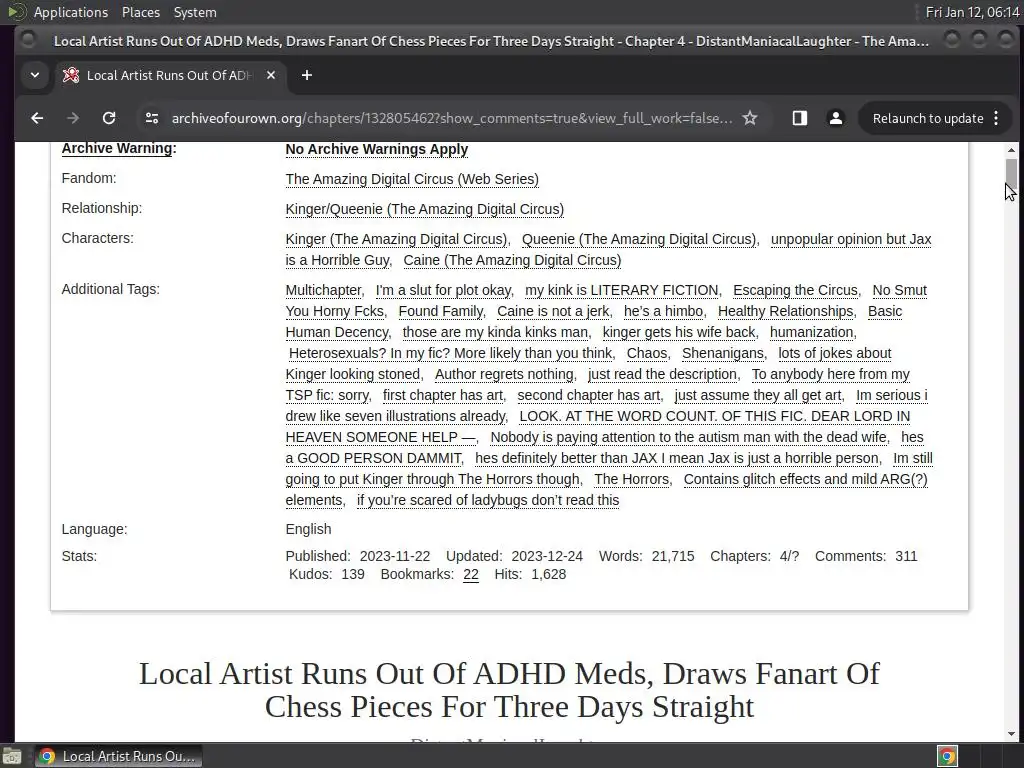Click the clock showing Fri Jan 12
1024x768 pixels.
pos(972,12)
